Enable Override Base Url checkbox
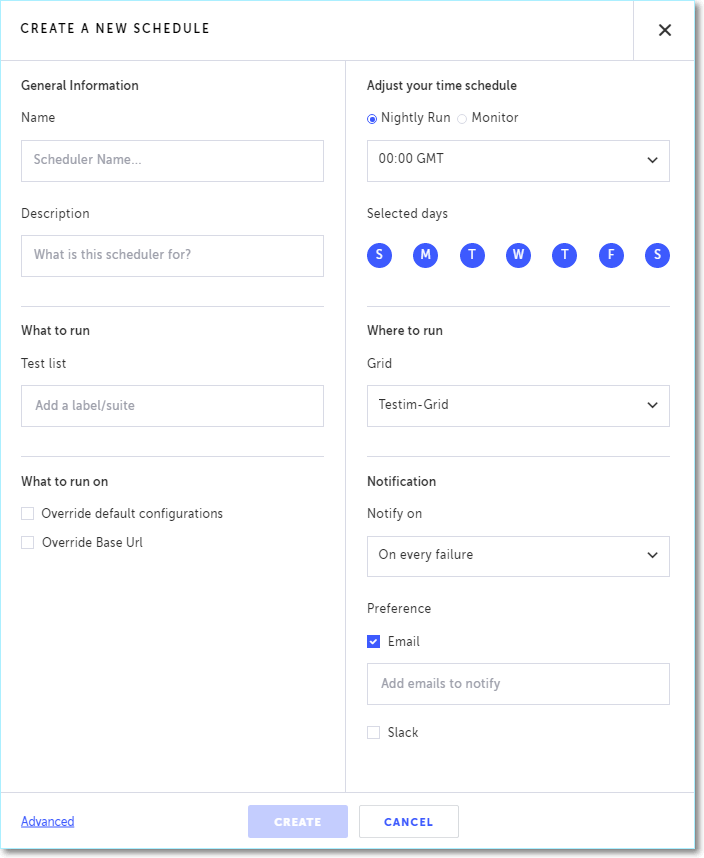Image resolution: width=704 pixels, height=858 pixels. tap(27, 542)
